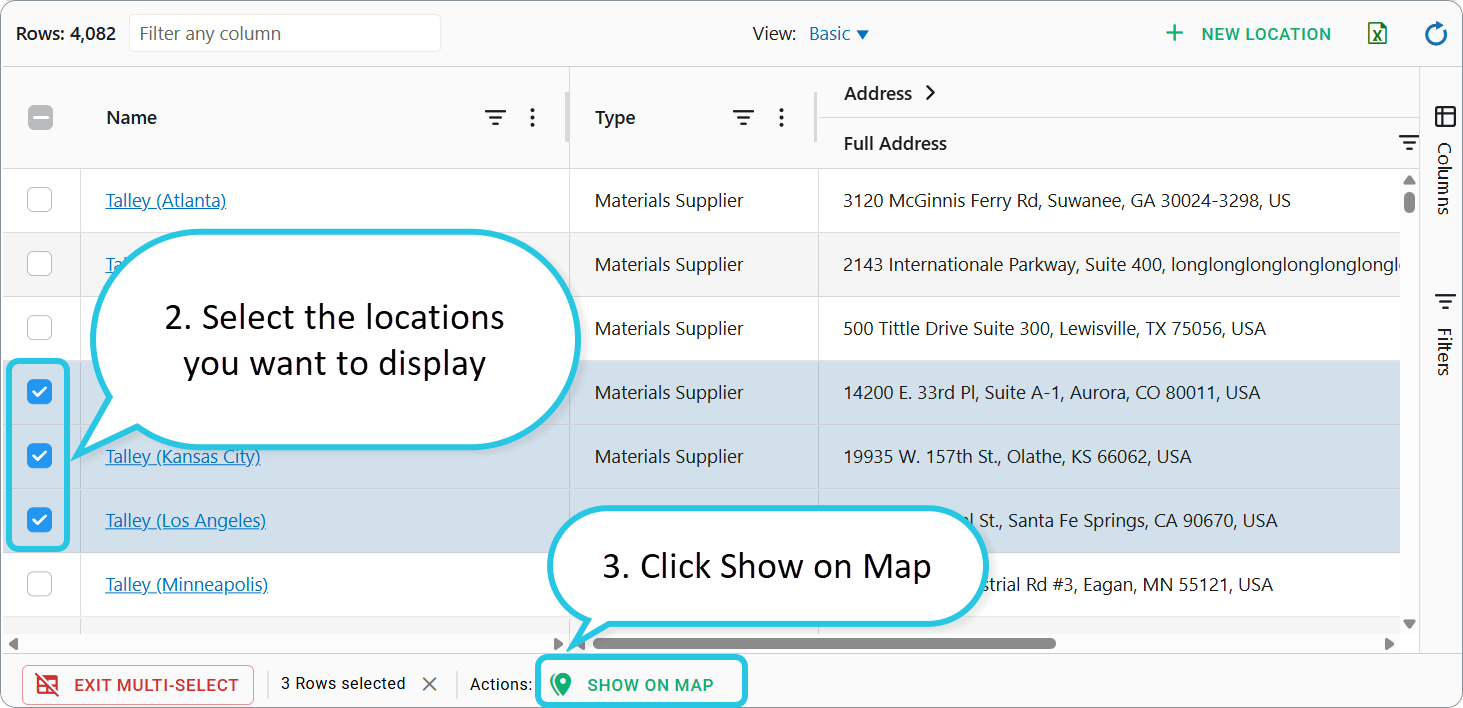Click in the Filter any column field
Viewport: 1463px width, 708px height.
tap(285, 34)
